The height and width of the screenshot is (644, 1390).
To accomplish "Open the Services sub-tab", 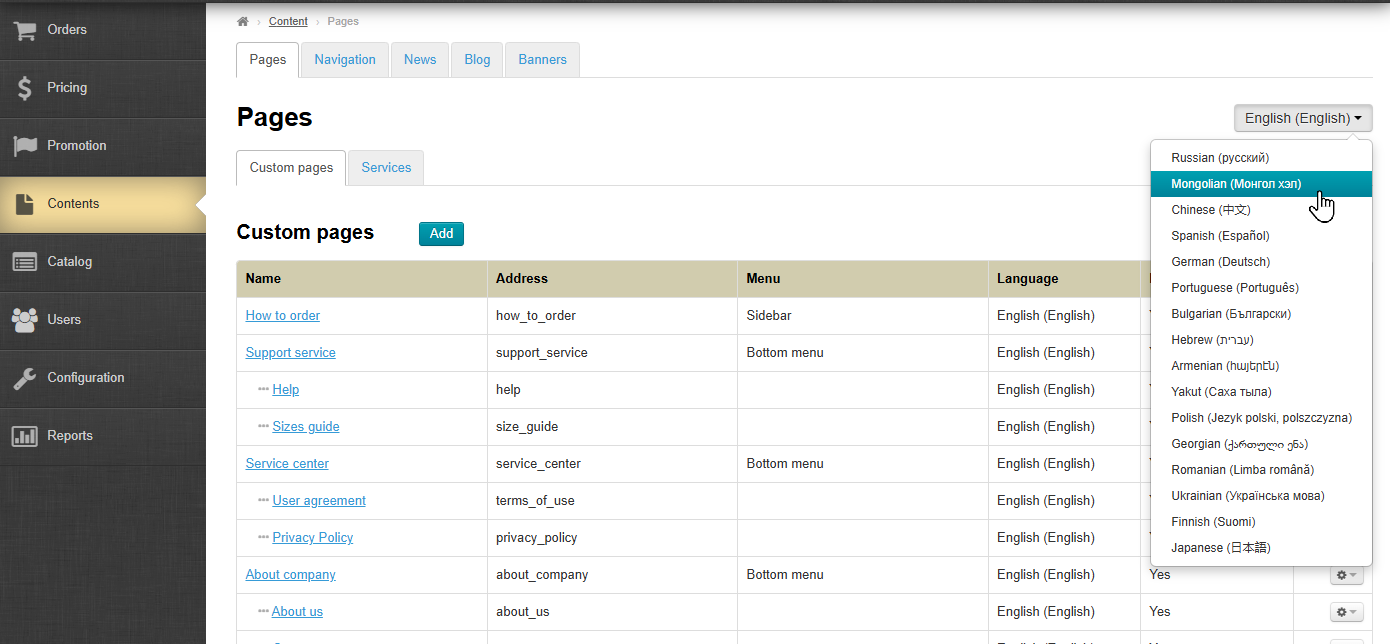I will tap(386, 168).
